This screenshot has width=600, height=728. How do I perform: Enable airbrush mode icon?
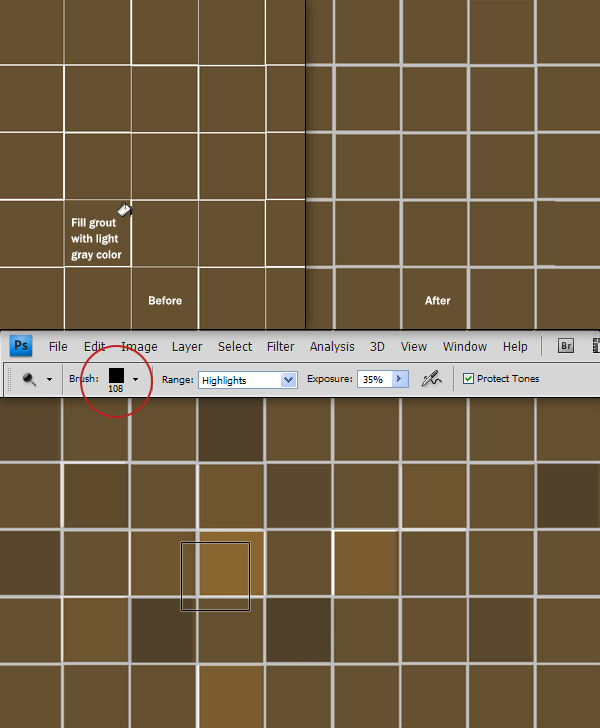tap(431, 379)
